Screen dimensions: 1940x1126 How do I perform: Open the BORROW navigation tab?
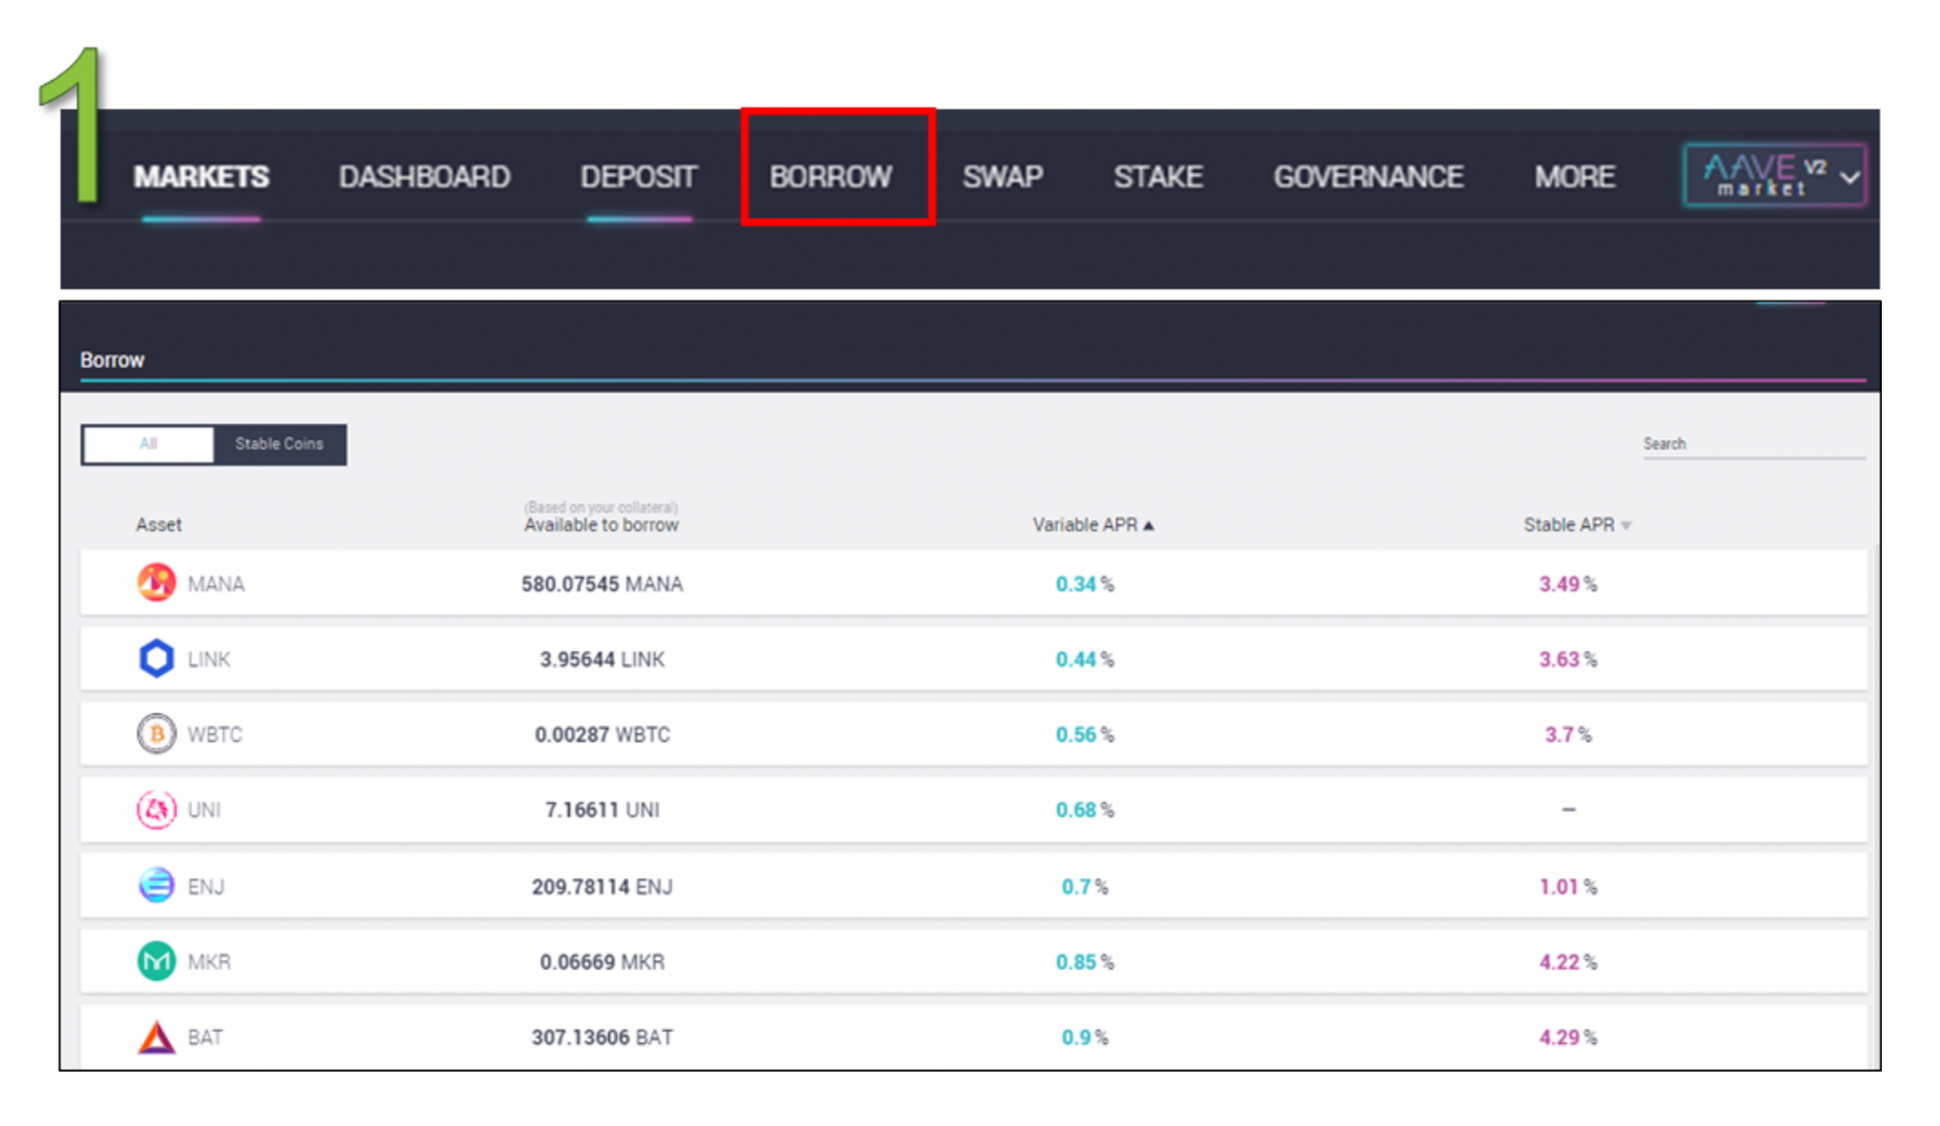[x=832, y=176]
